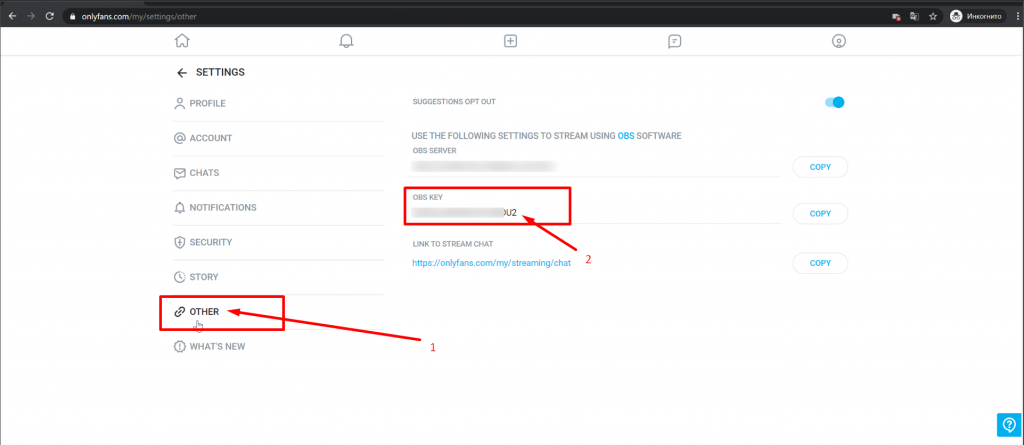This screenshot has width=1024, height=445.
Task: Click the Incognito profile indicator
Action: (976, 16)
